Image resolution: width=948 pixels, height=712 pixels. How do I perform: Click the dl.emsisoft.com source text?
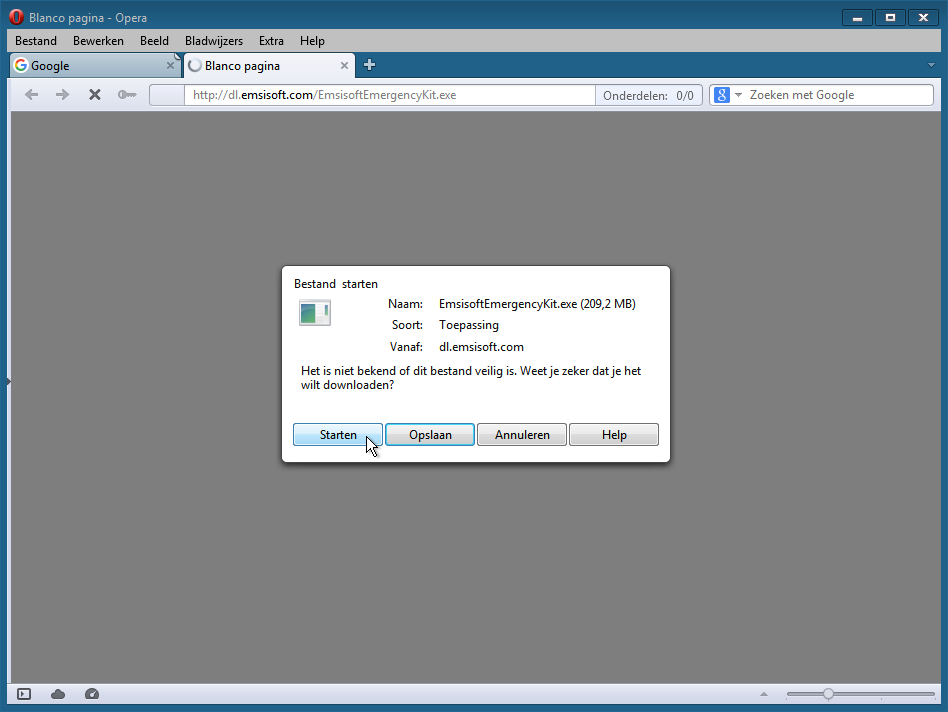coord(481,347)
